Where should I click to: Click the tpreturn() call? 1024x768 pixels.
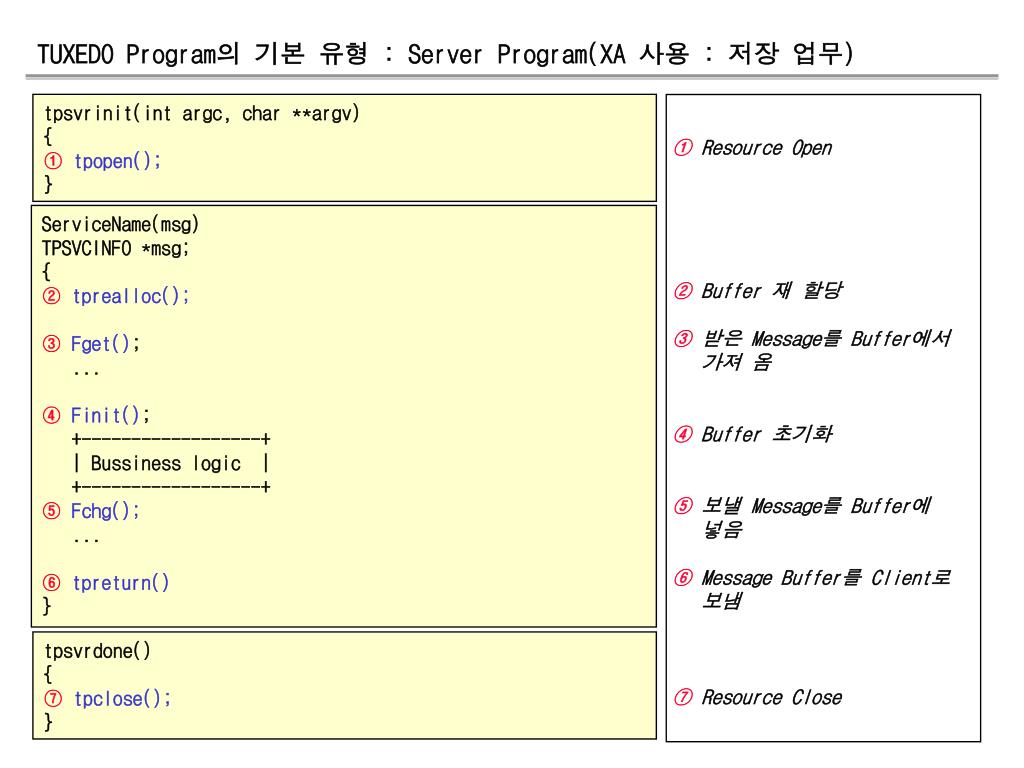121,583
